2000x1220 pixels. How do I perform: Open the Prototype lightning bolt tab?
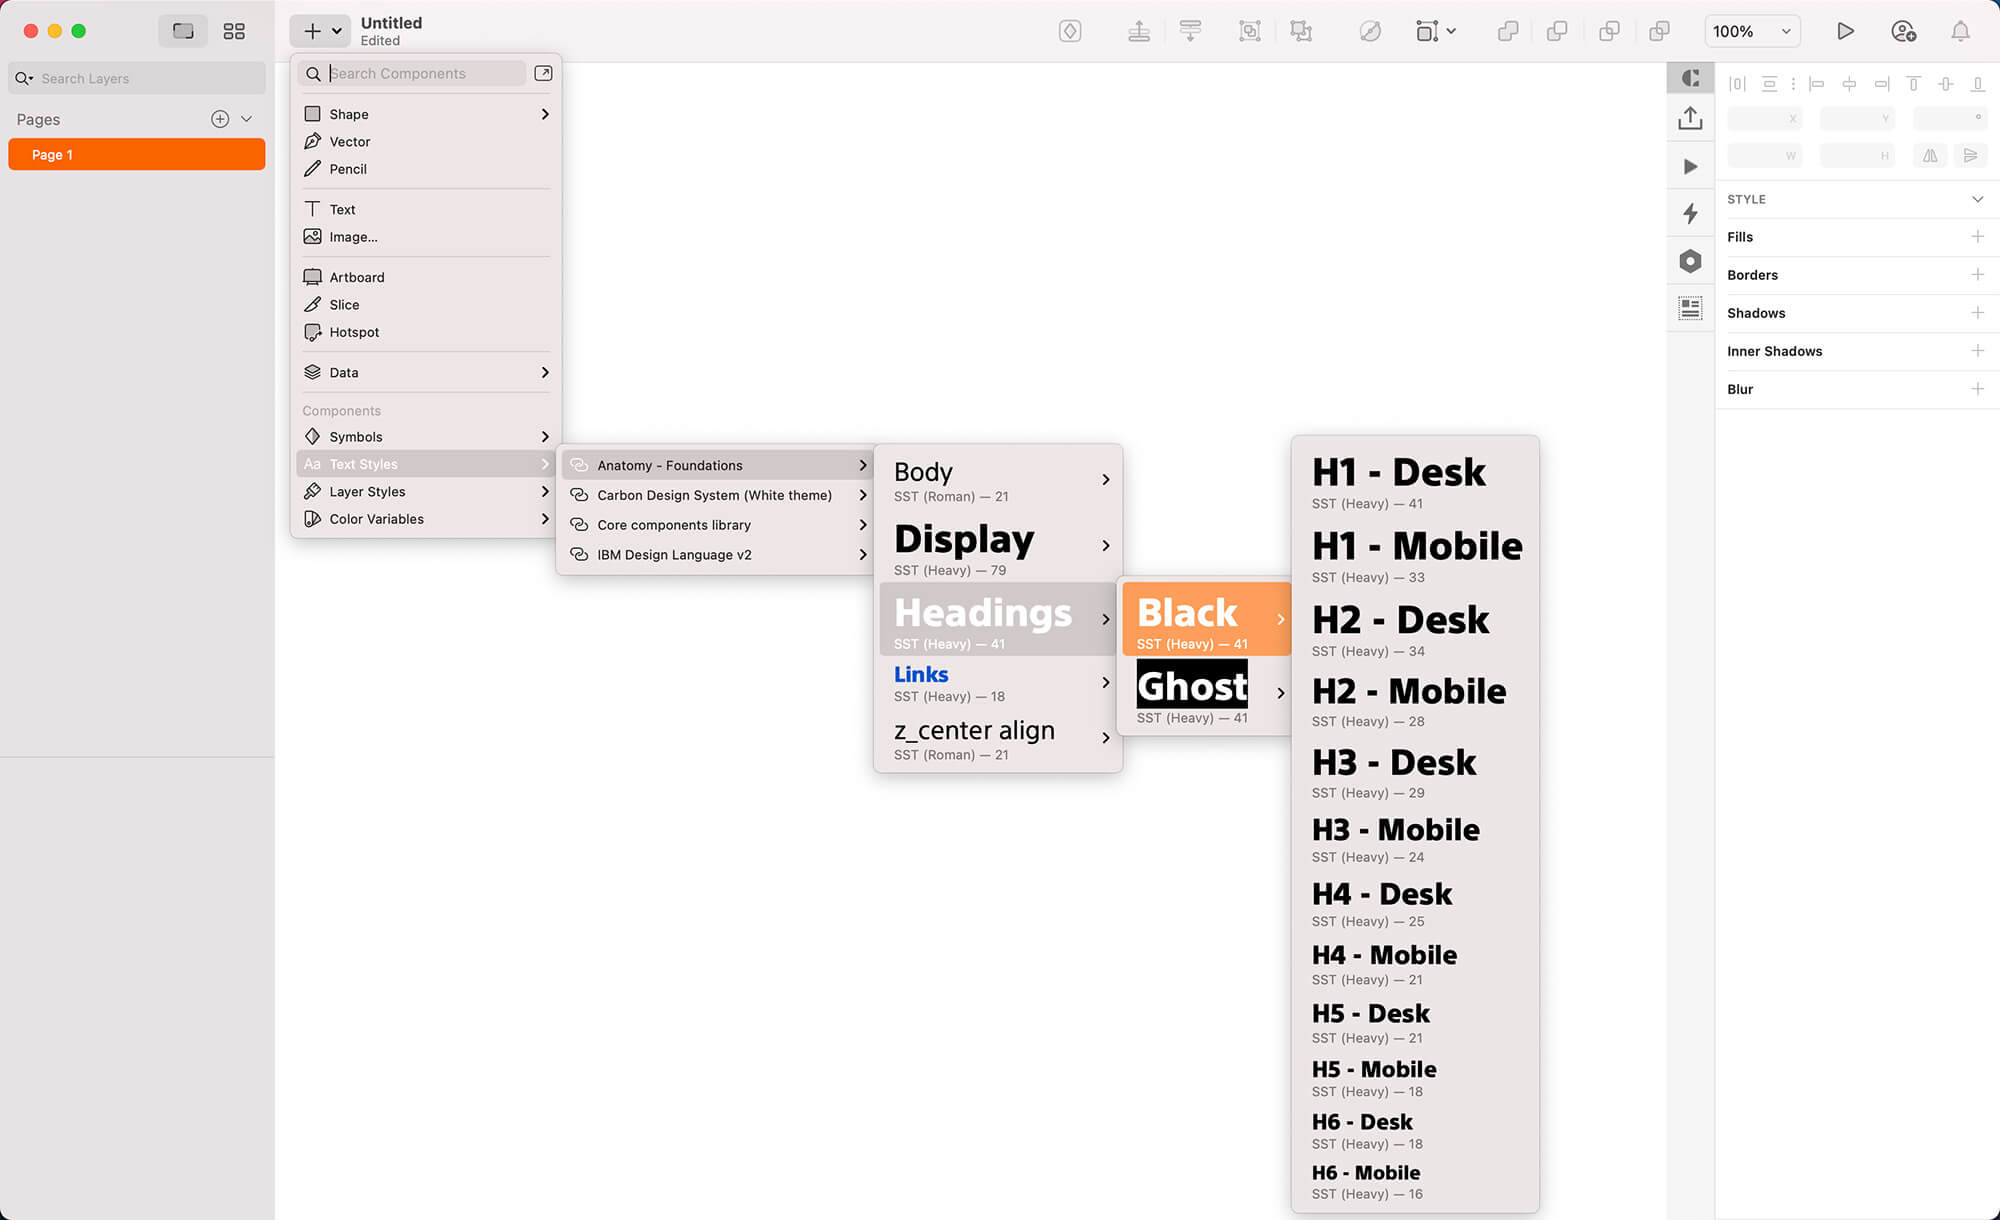point(1690,213)
